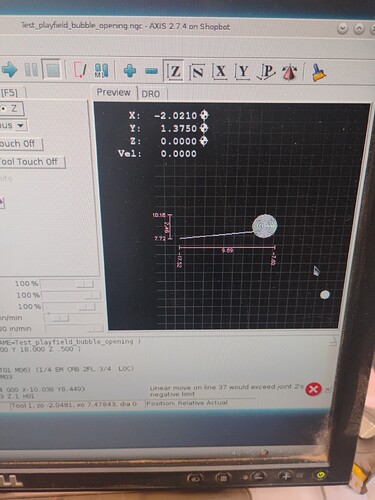Click Position: Relative Actual status text
This screenshot has height=500, width=375.
[187, 403]
